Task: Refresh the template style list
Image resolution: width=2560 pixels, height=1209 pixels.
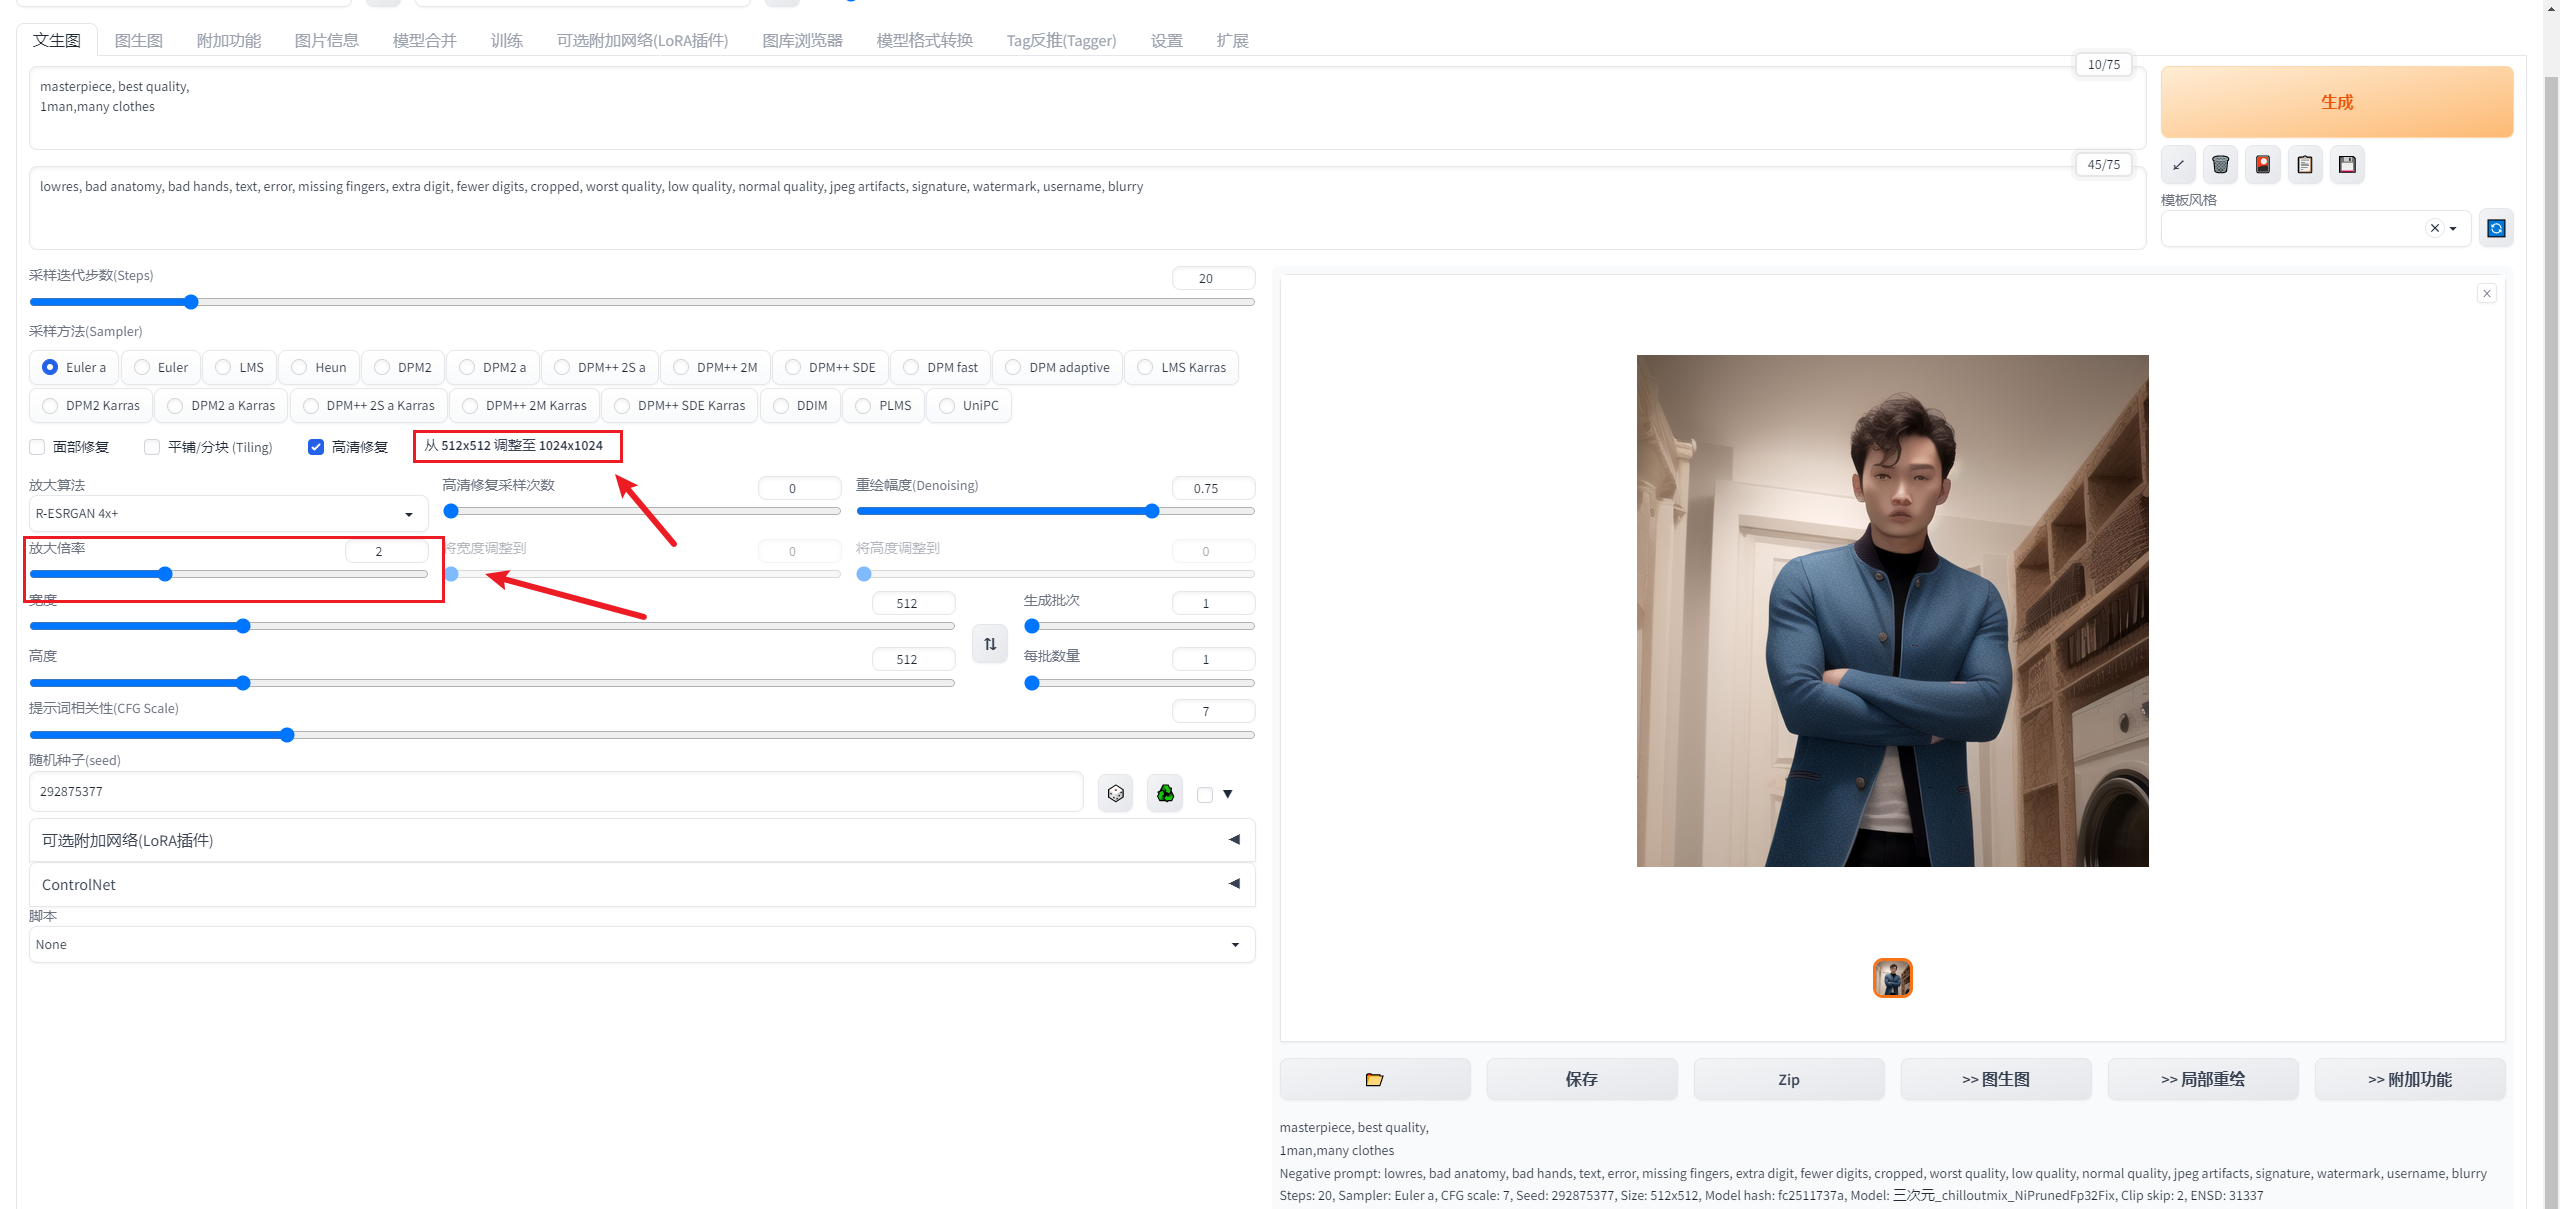Action: [x=2496, y=228]
